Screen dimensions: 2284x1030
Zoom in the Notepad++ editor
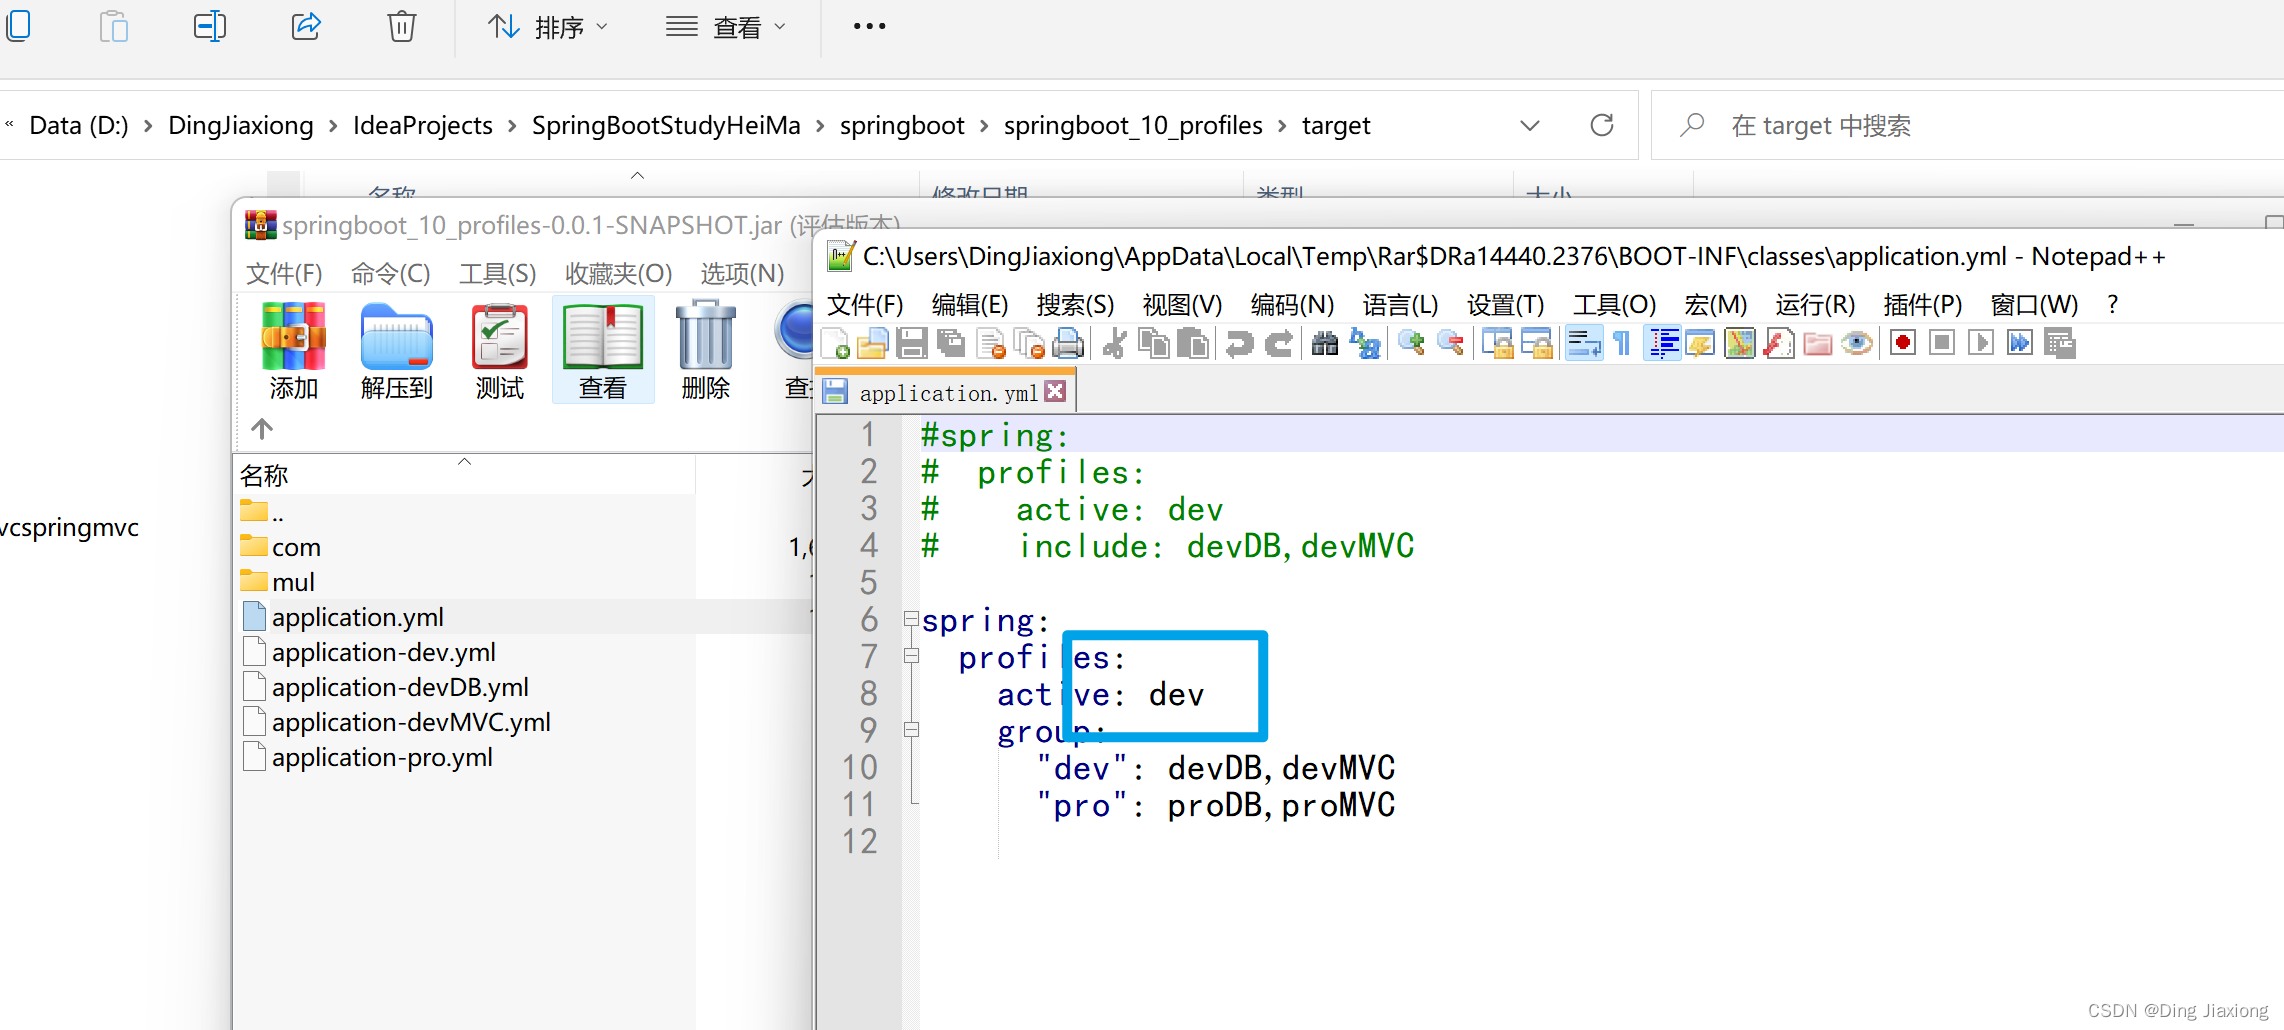pos(1411,344)
